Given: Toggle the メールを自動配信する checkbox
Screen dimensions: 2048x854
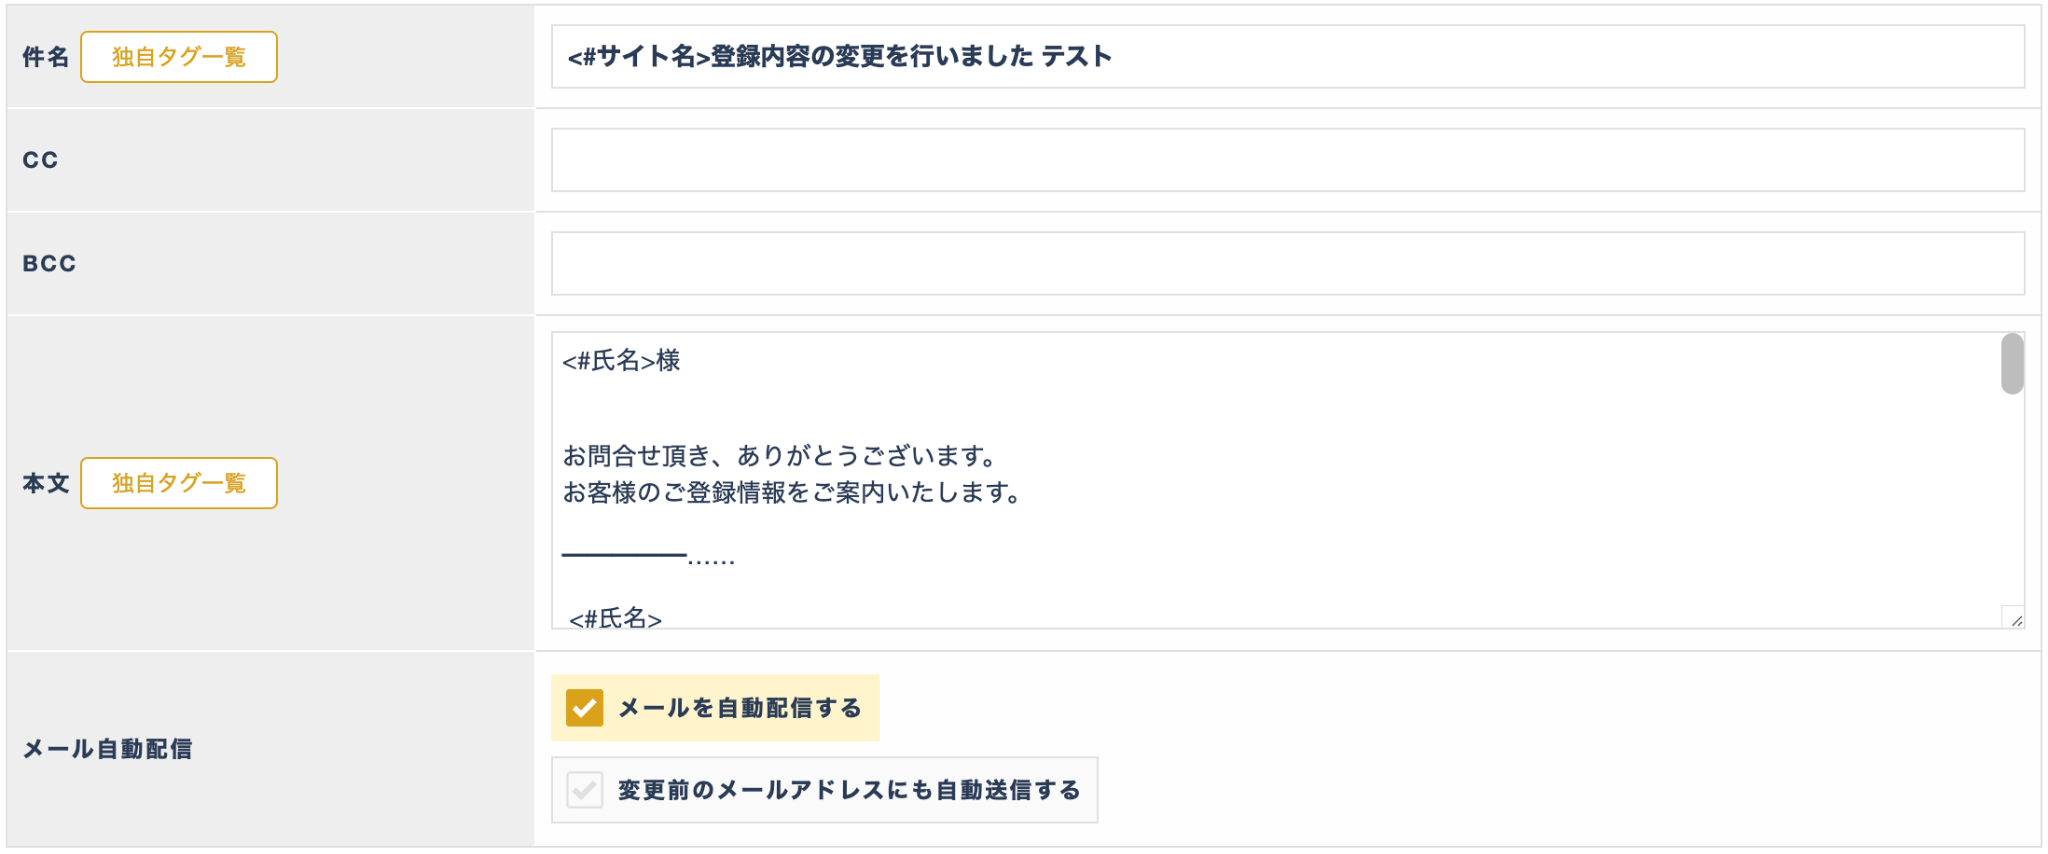Looking at the screenshot, I should click(x=585, y=708).
